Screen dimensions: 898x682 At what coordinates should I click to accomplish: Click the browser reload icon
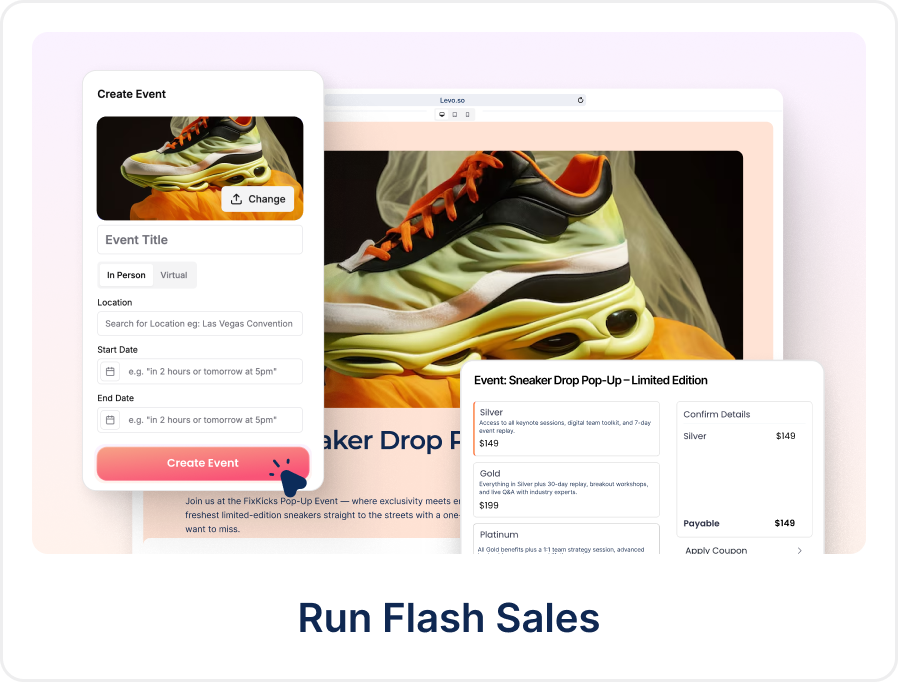pos(580,100)
